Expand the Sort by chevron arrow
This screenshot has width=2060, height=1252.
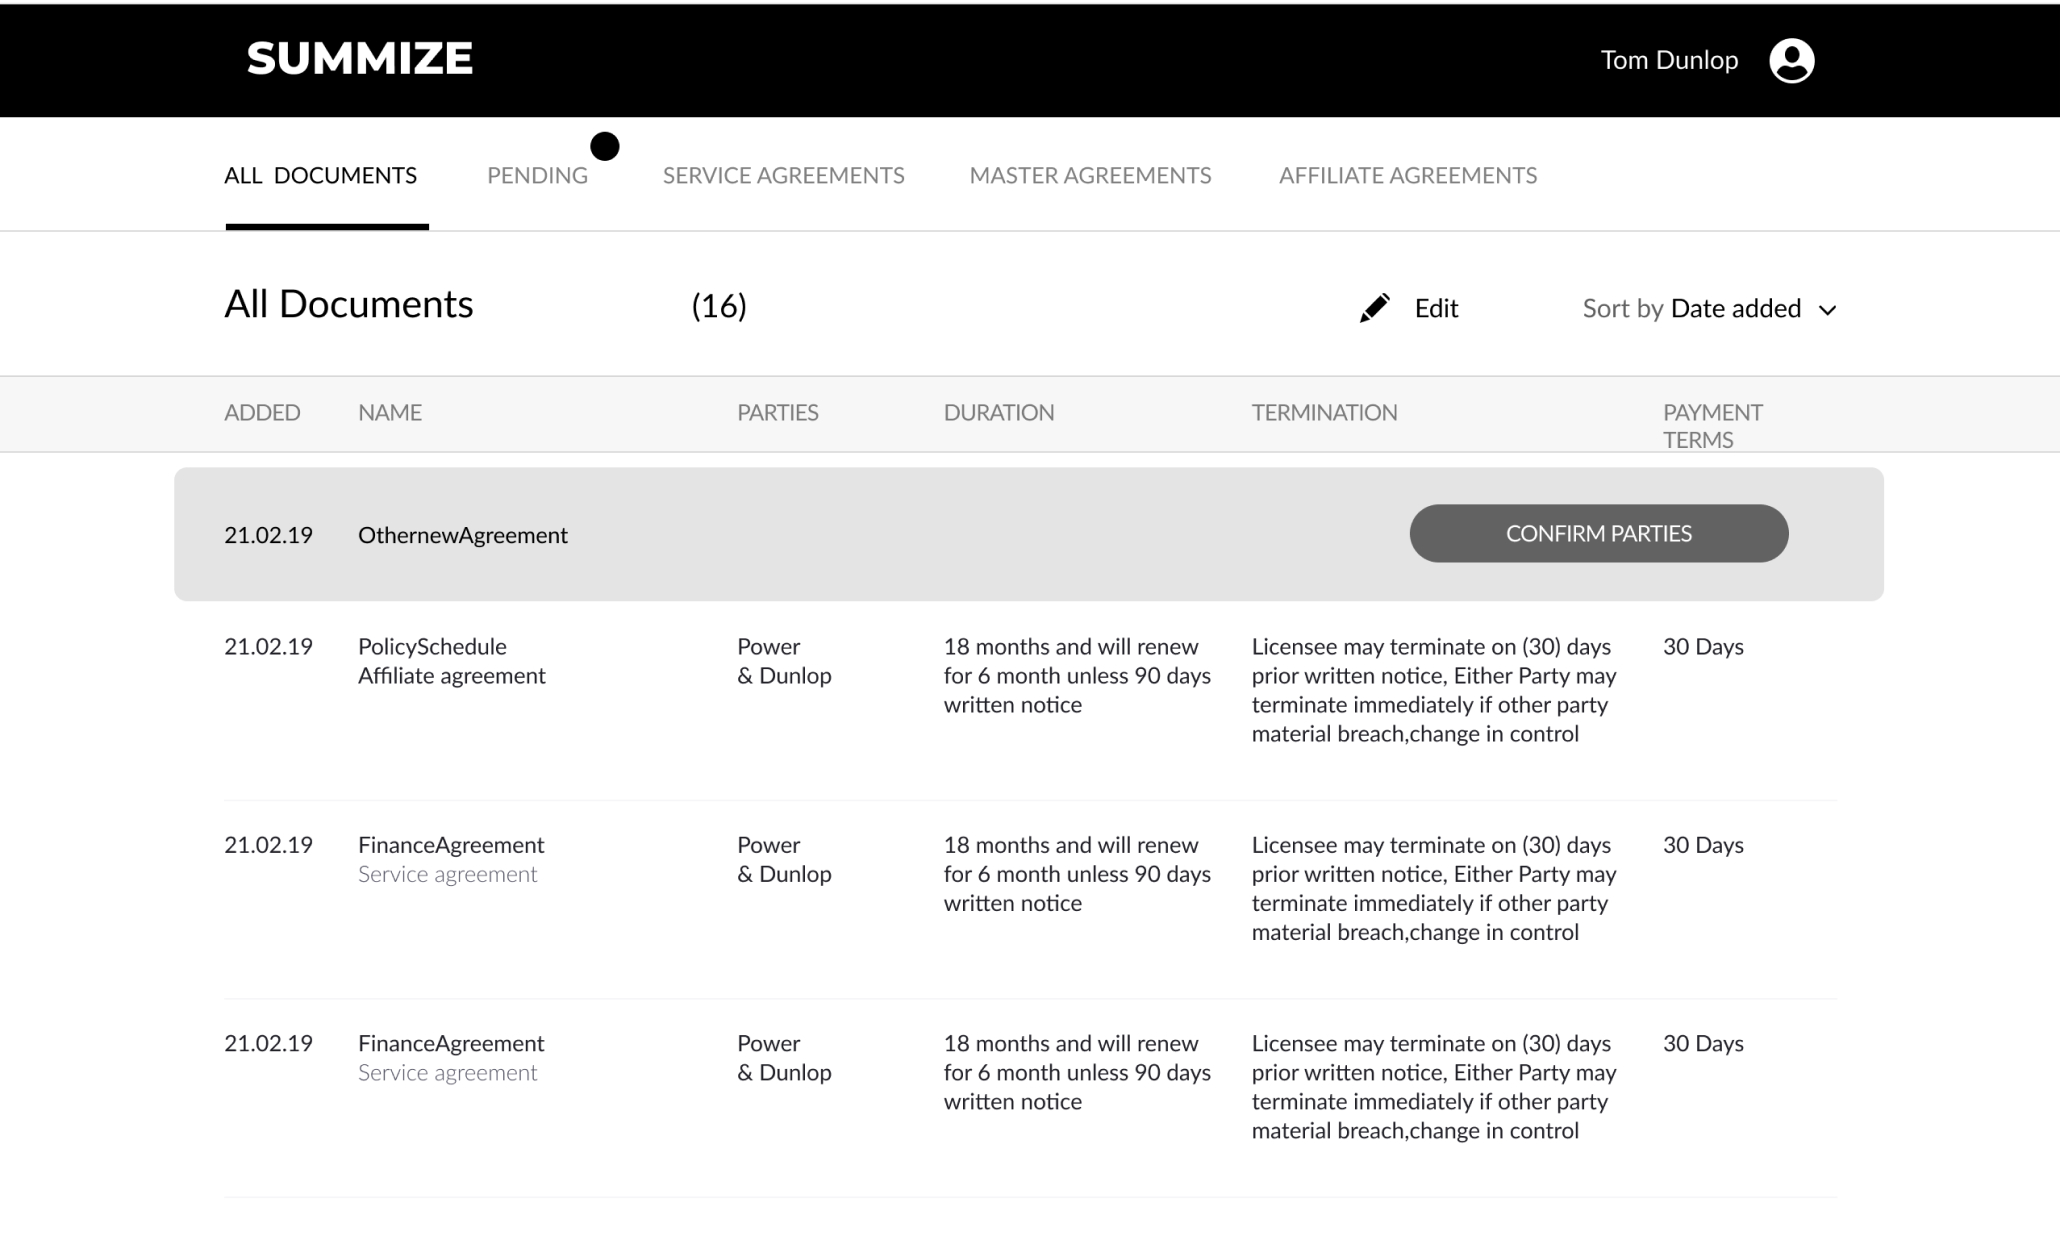pos(1827,310)
